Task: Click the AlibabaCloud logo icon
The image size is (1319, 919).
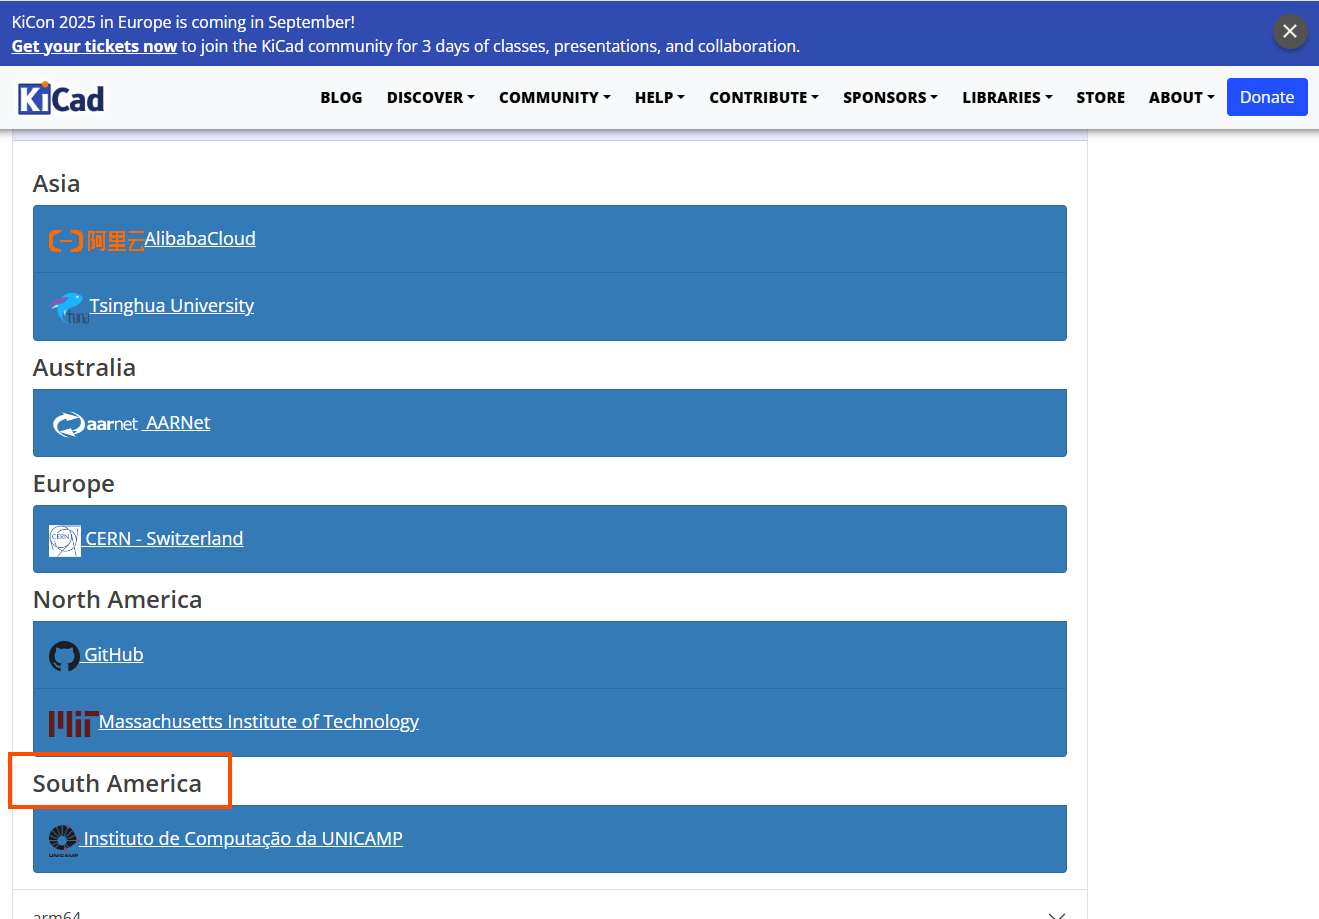Action: [x=96, y=240]
